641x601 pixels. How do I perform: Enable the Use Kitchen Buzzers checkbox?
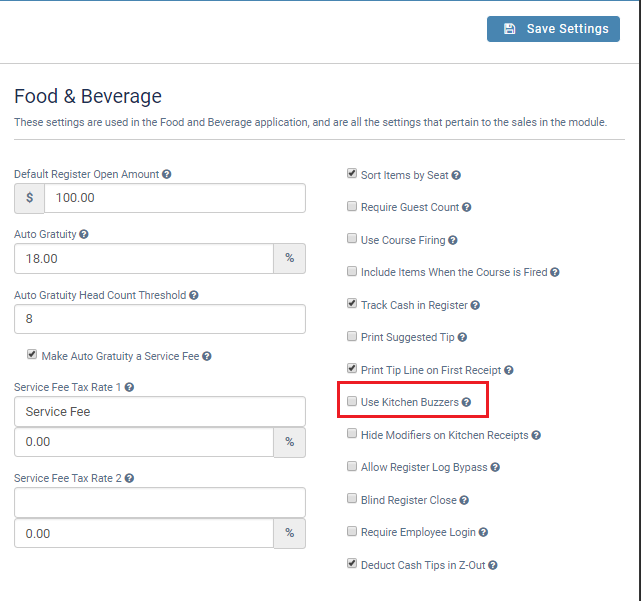[352, 402]
